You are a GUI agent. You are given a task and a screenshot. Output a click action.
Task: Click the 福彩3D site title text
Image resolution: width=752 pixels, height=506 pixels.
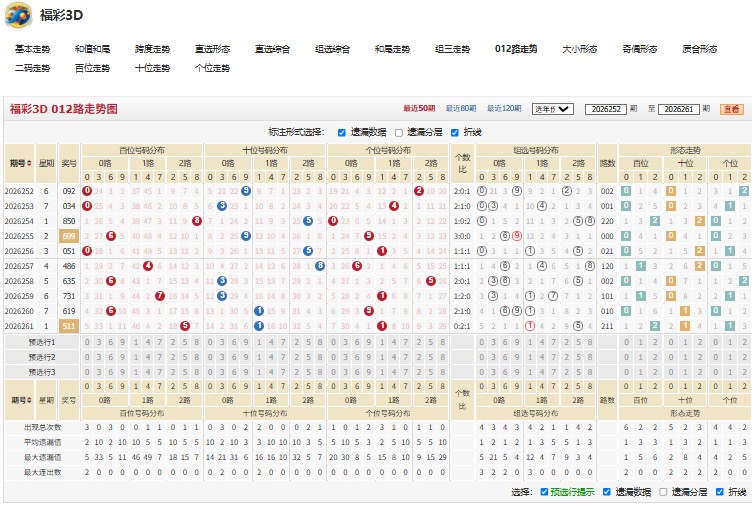click(x=61, y=15)
